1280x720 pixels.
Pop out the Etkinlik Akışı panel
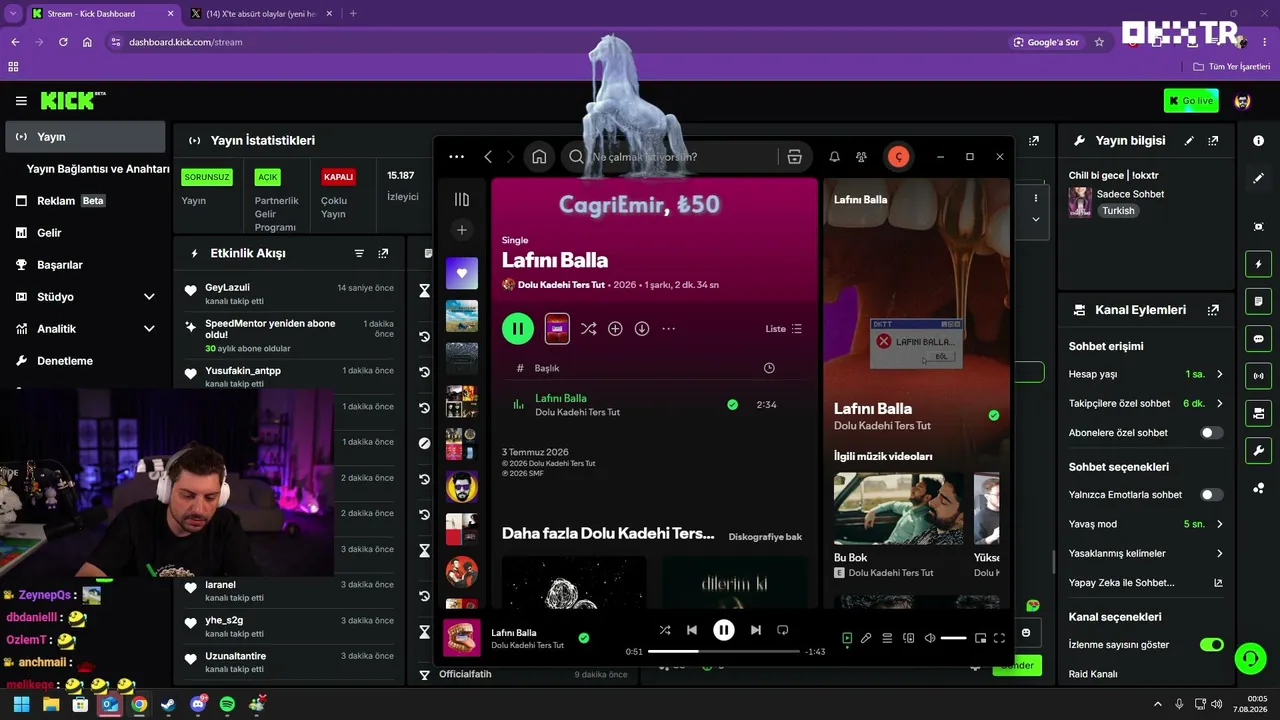tap(383, 254)
